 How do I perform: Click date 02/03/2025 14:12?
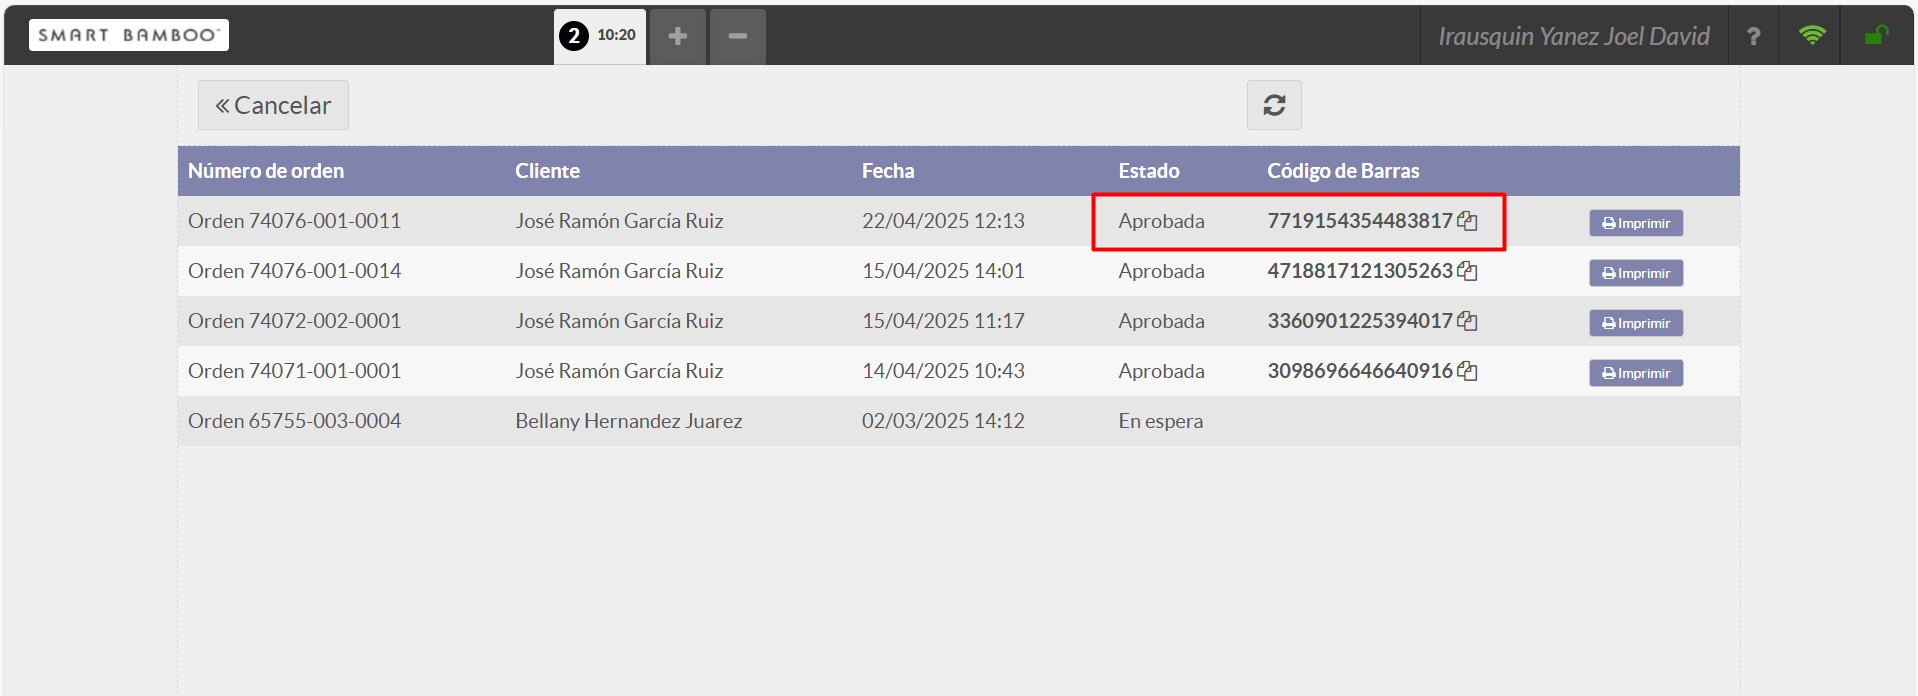coord(943,421)
